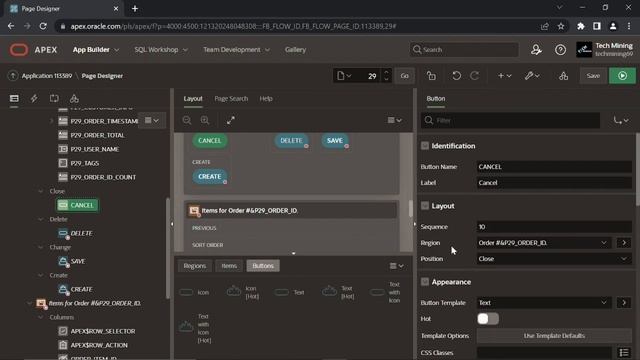Click the Application 113389 breadcrumb link
This screenshot has height=360, width=640.
(x=47, y=76)
